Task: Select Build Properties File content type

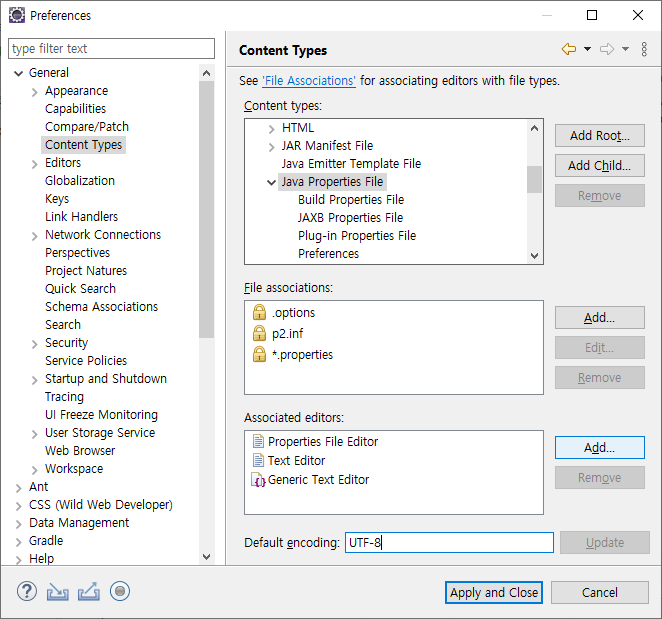Action: pyautogui.click(x=351, y=199)
